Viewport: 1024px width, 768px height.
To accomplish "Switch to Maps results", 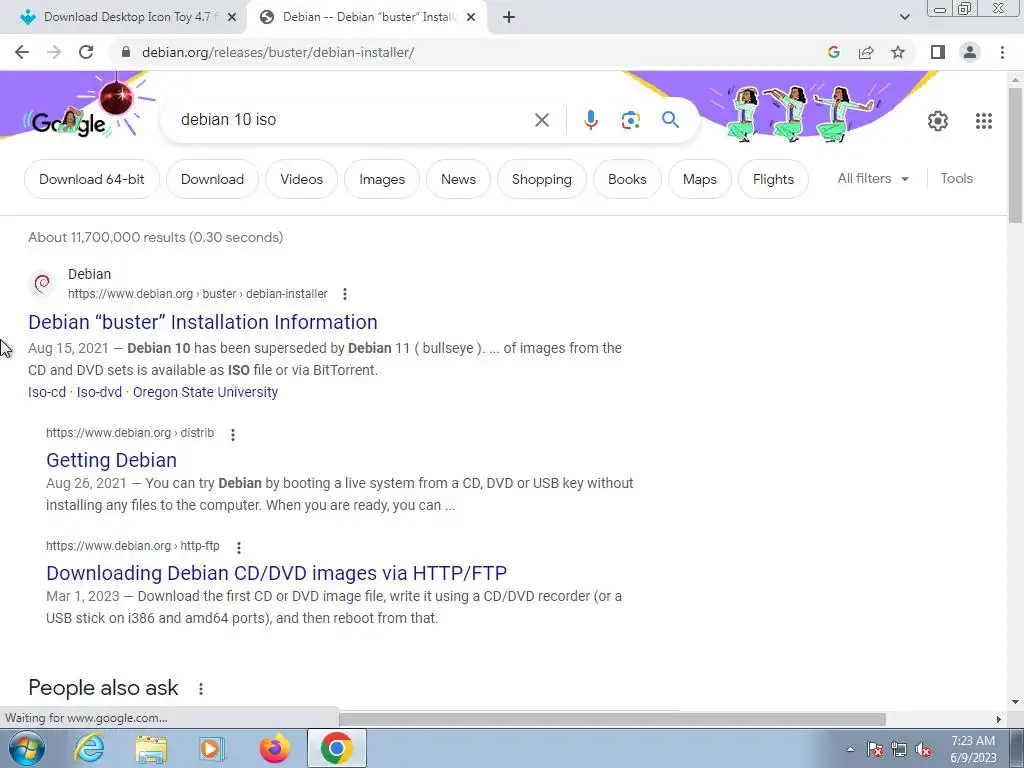I will (699, 179).
